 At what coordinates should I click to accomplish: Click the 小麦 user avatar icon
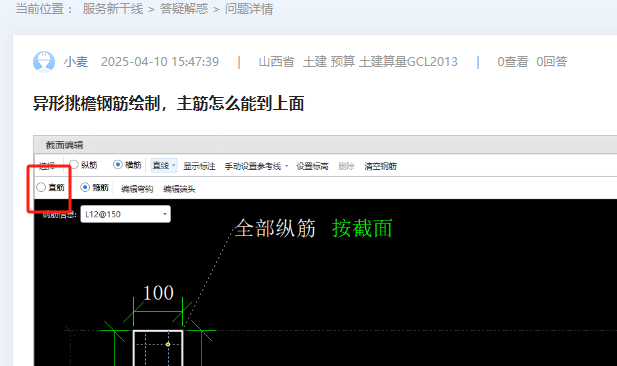click(44, 62)
